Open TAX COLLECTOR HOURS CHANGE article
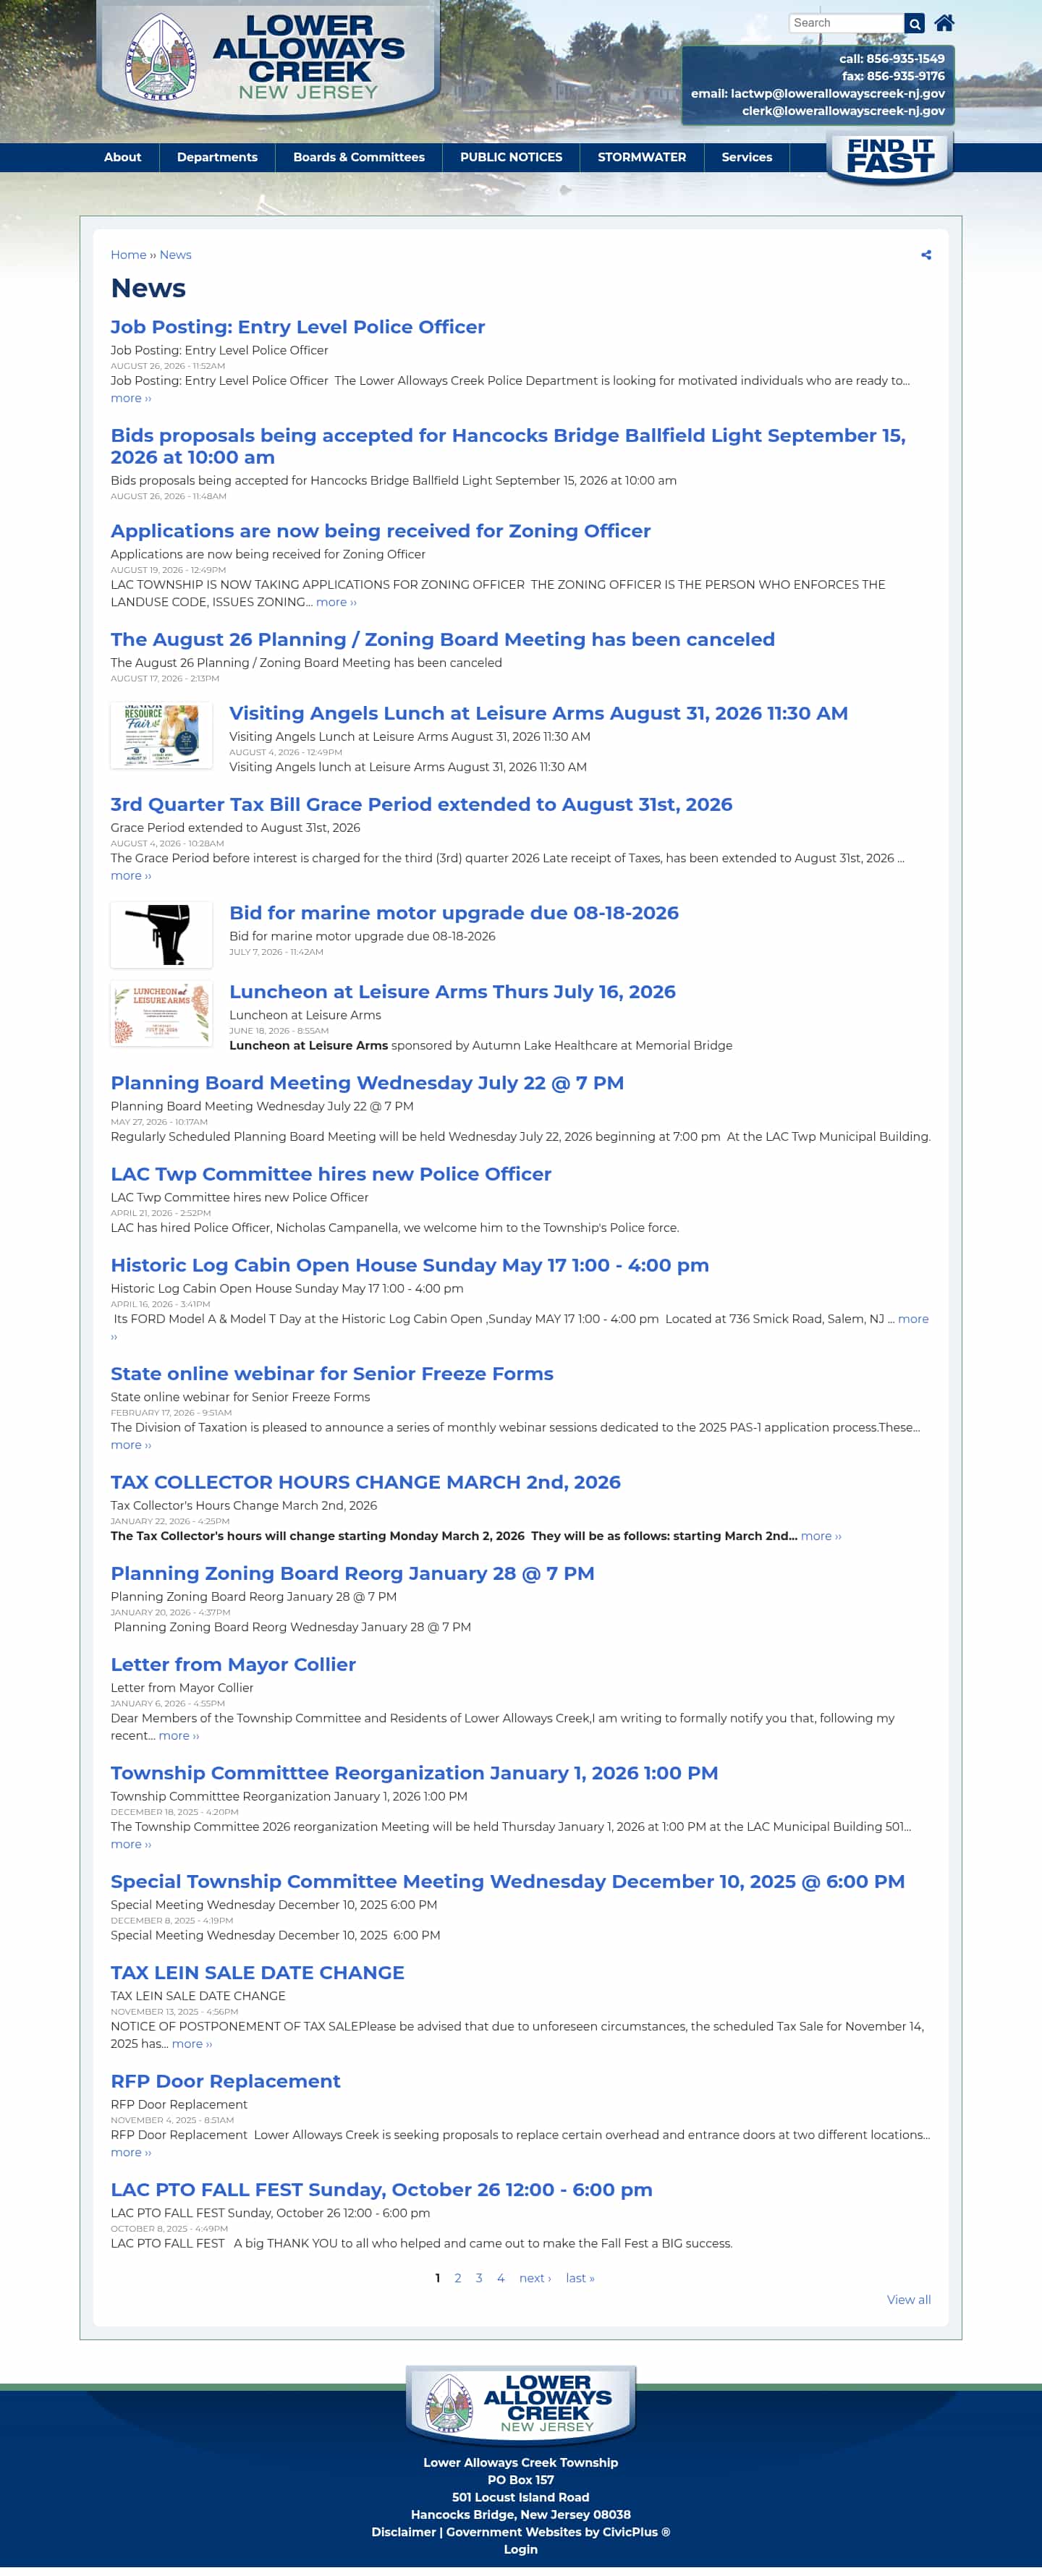 click(x=366, y=1482)
